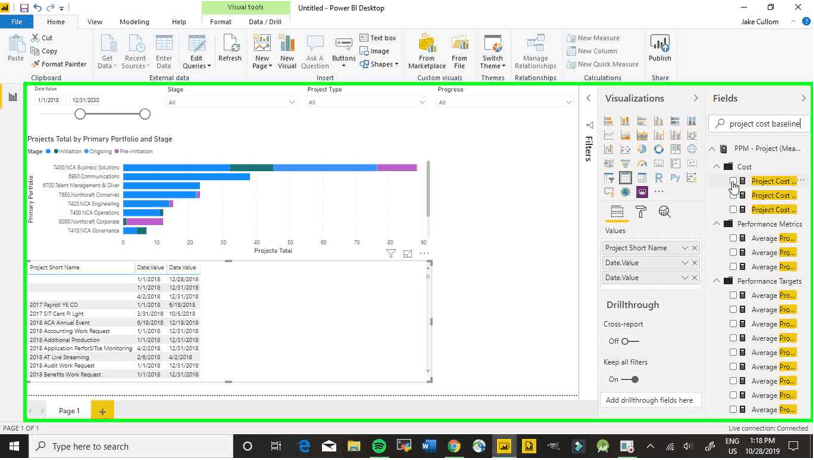Viewport: 814px width, 460px height.
Task: Add a new page with the plus tab
Action: pos(102,411)
